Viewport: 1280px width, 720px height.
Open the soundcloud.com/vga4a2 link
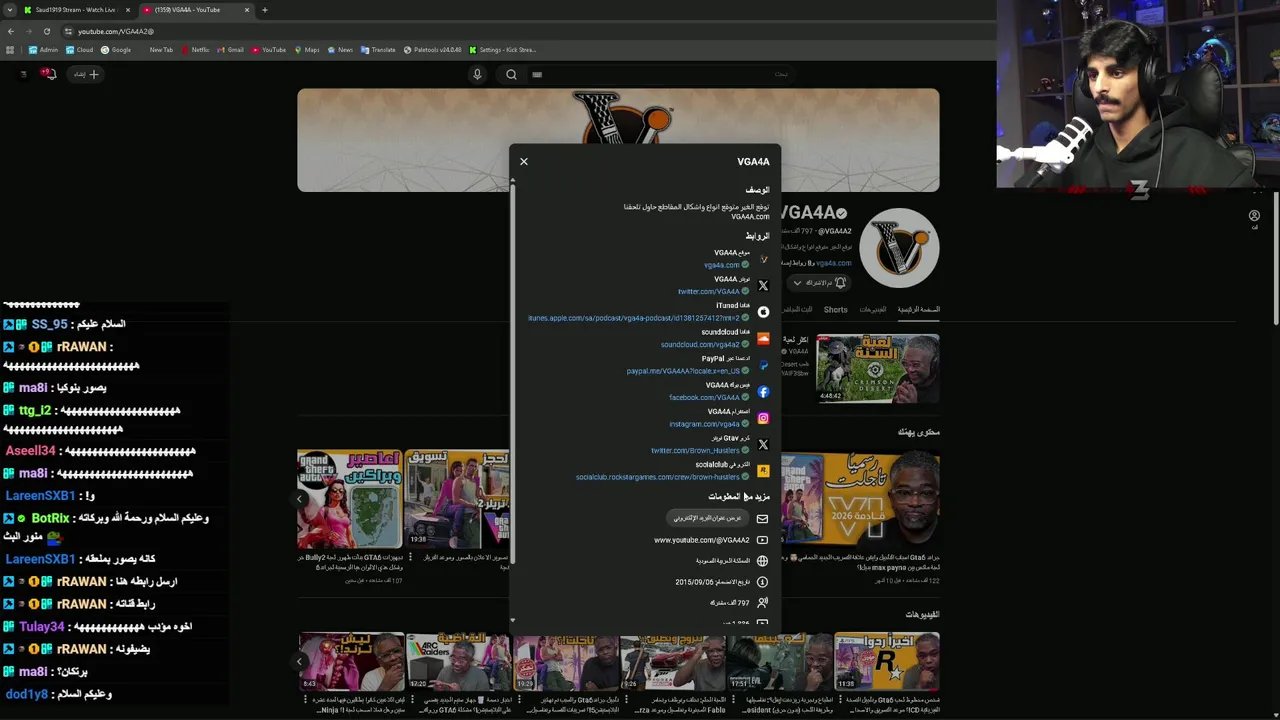click(x=700, y=345)
